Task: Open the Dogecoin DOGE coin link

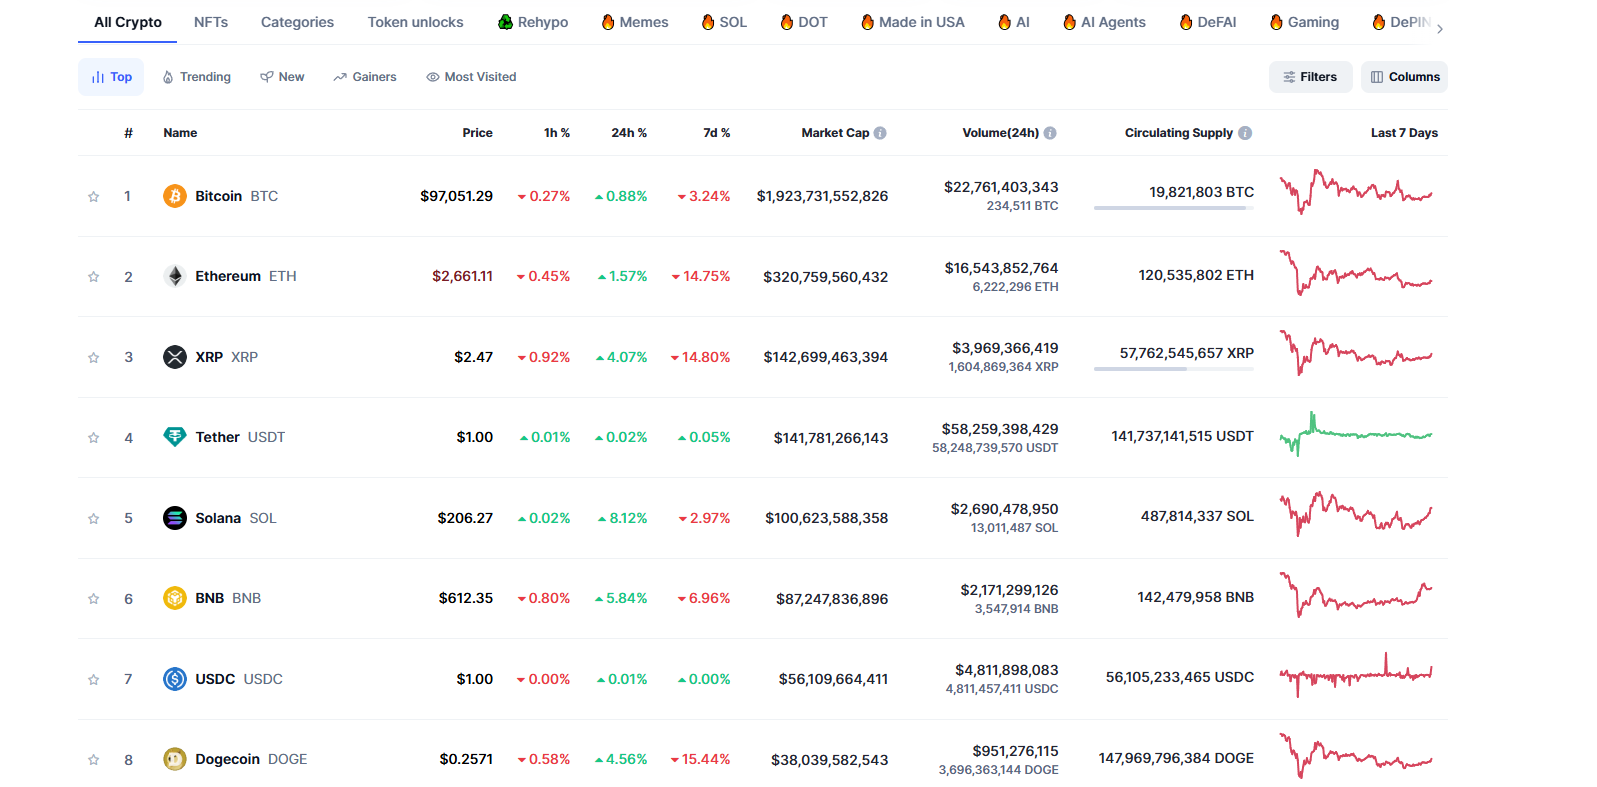Action: pyautogui.click(x=251, y=759)
